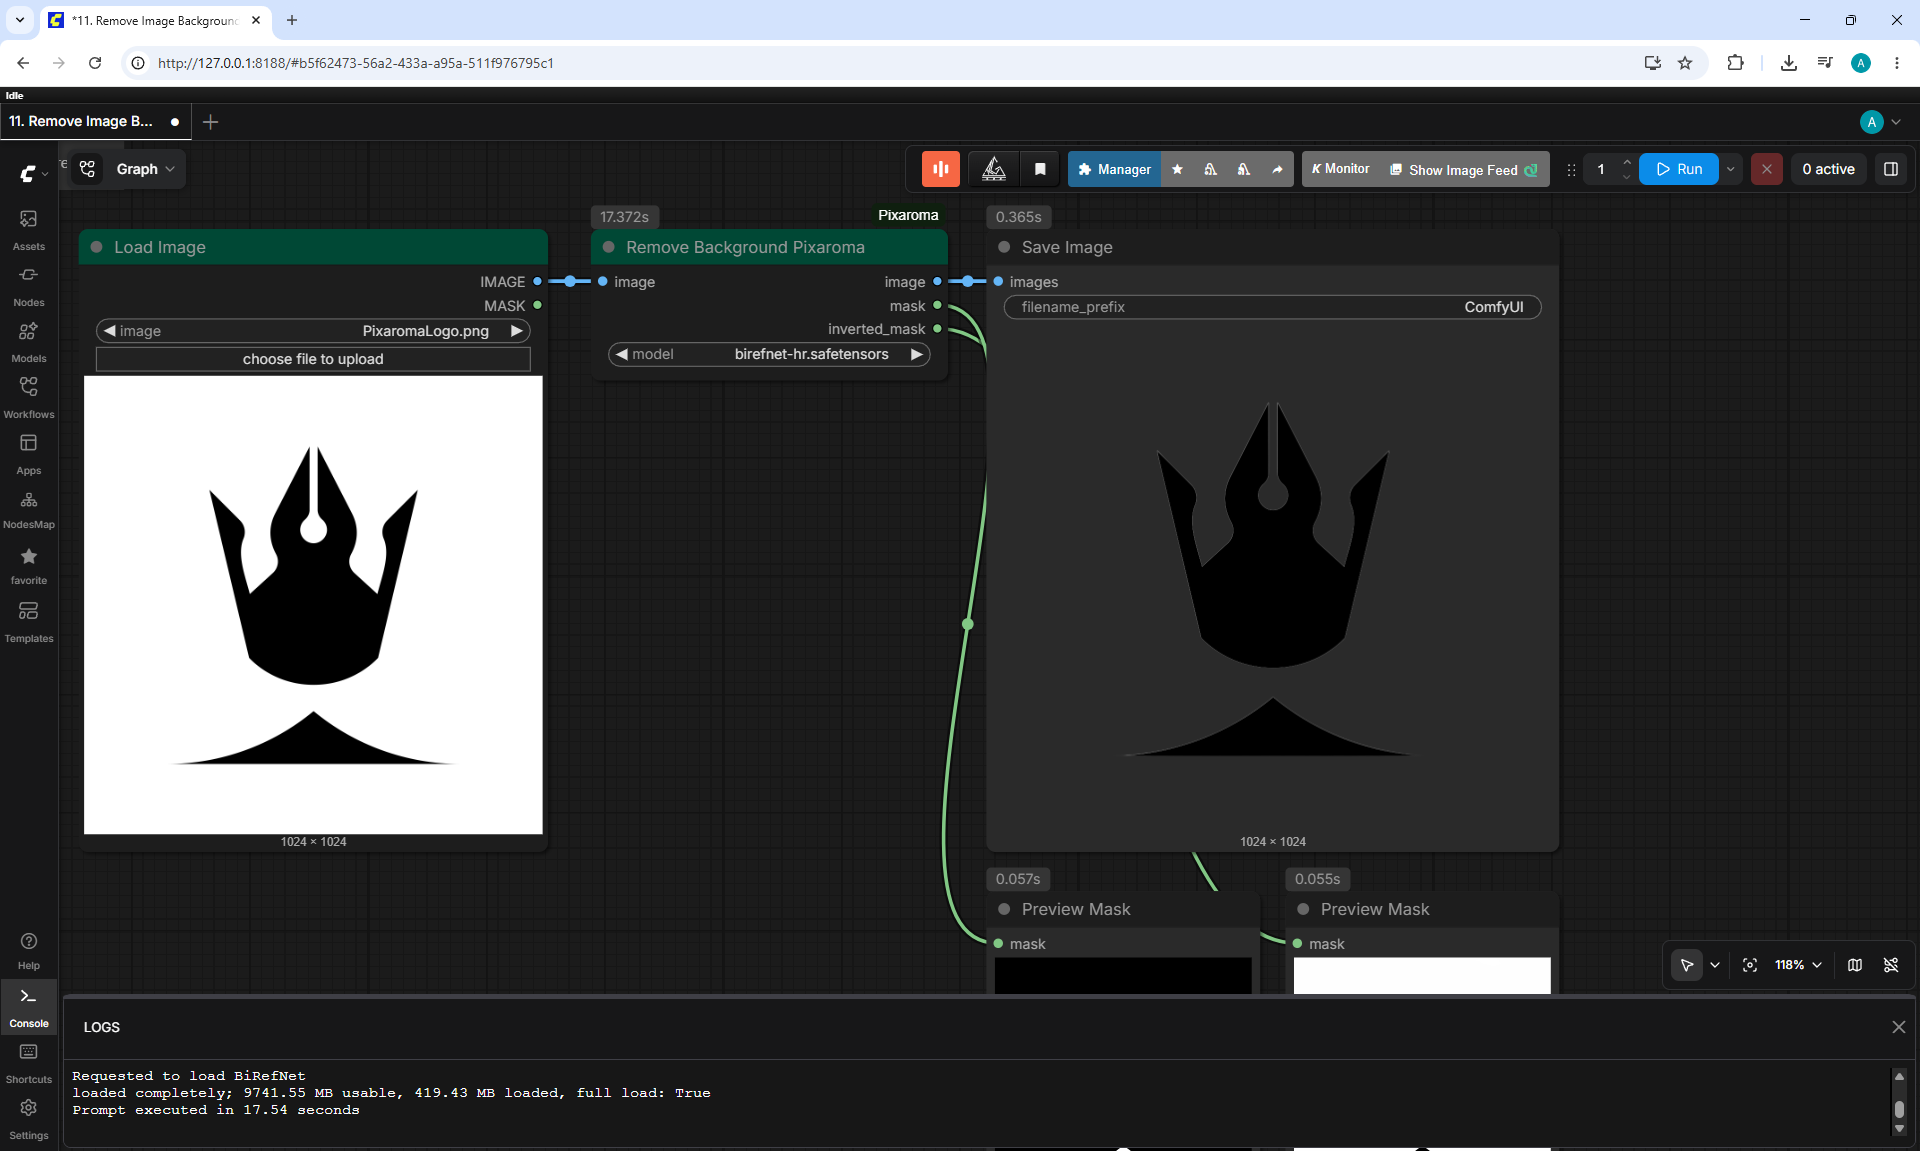Collapse the Save Image node
1920x1151 pixels.
1004,247
